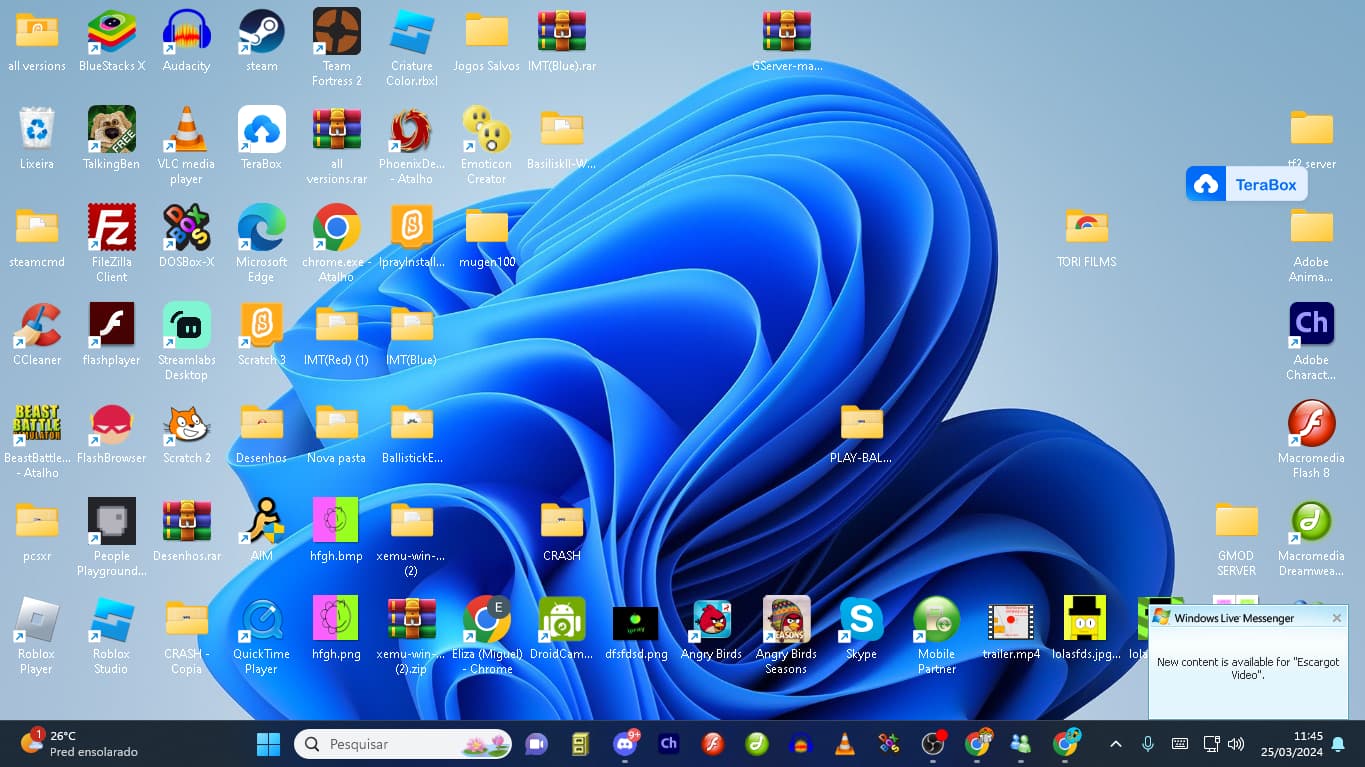This screenshot has height=767, width=1365.
Task: Open the volume control in system tray
Action: coord(1236,744)
